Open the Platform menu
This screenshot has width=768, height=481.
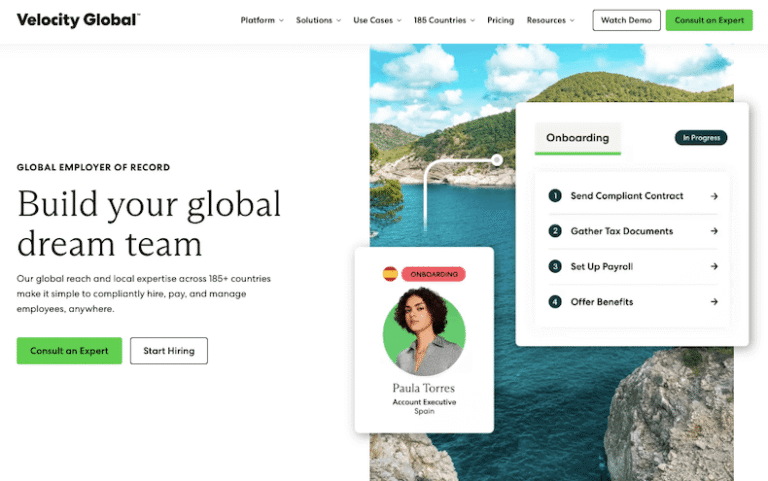pos(258,20)
